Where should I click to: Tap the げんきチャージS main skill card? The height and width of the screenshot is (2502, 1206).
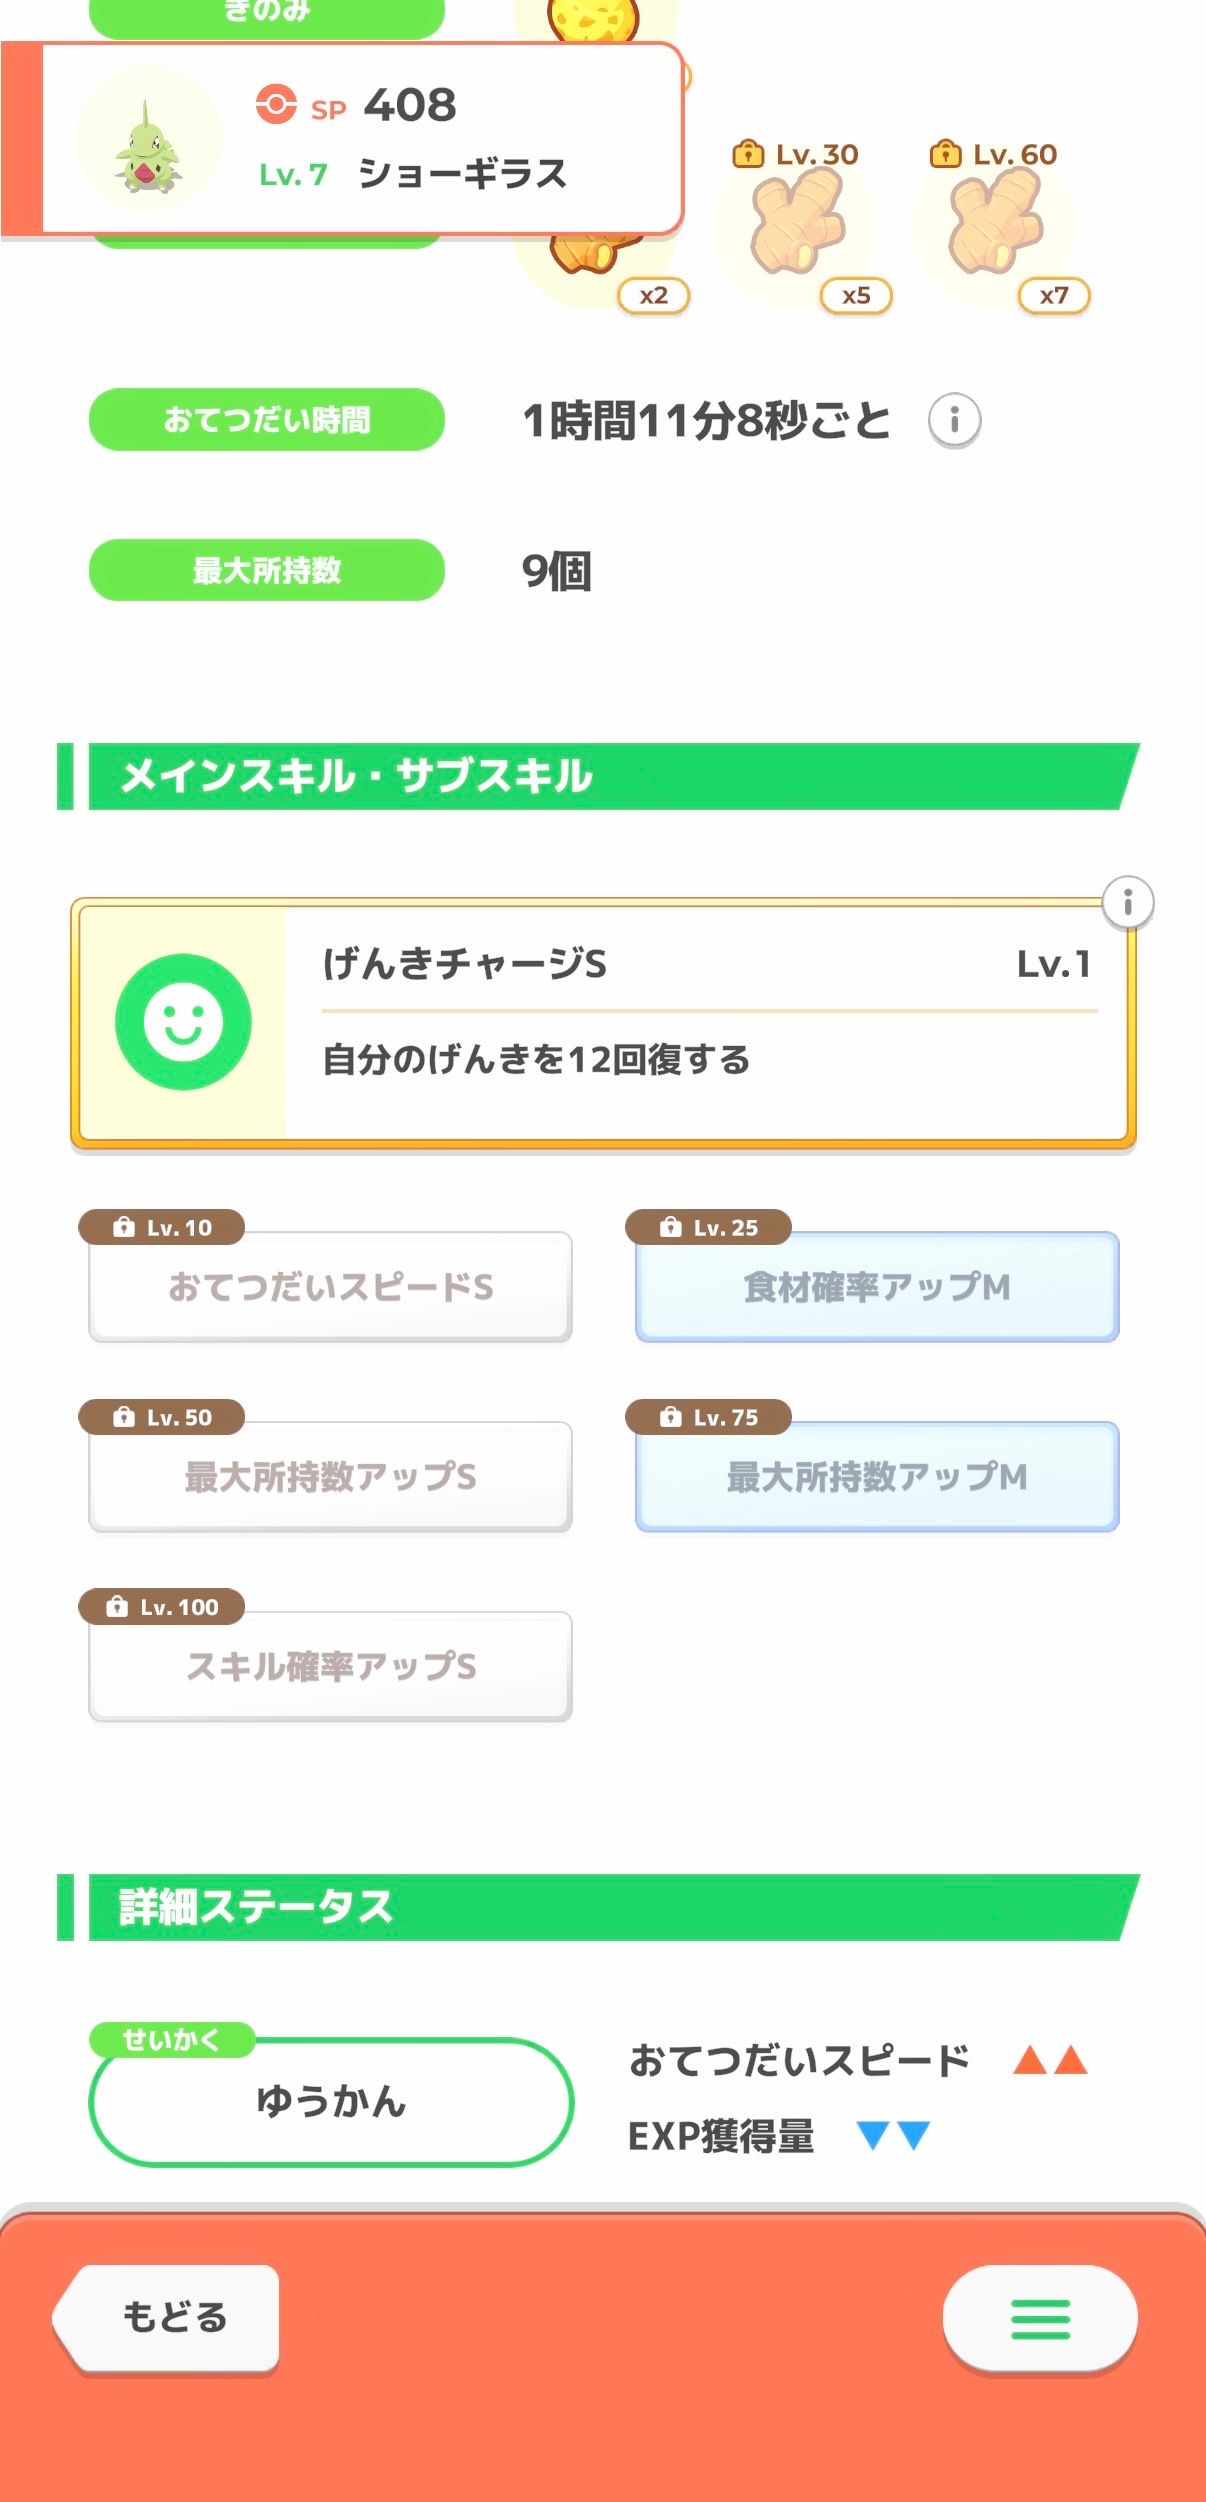(700, 1021)
